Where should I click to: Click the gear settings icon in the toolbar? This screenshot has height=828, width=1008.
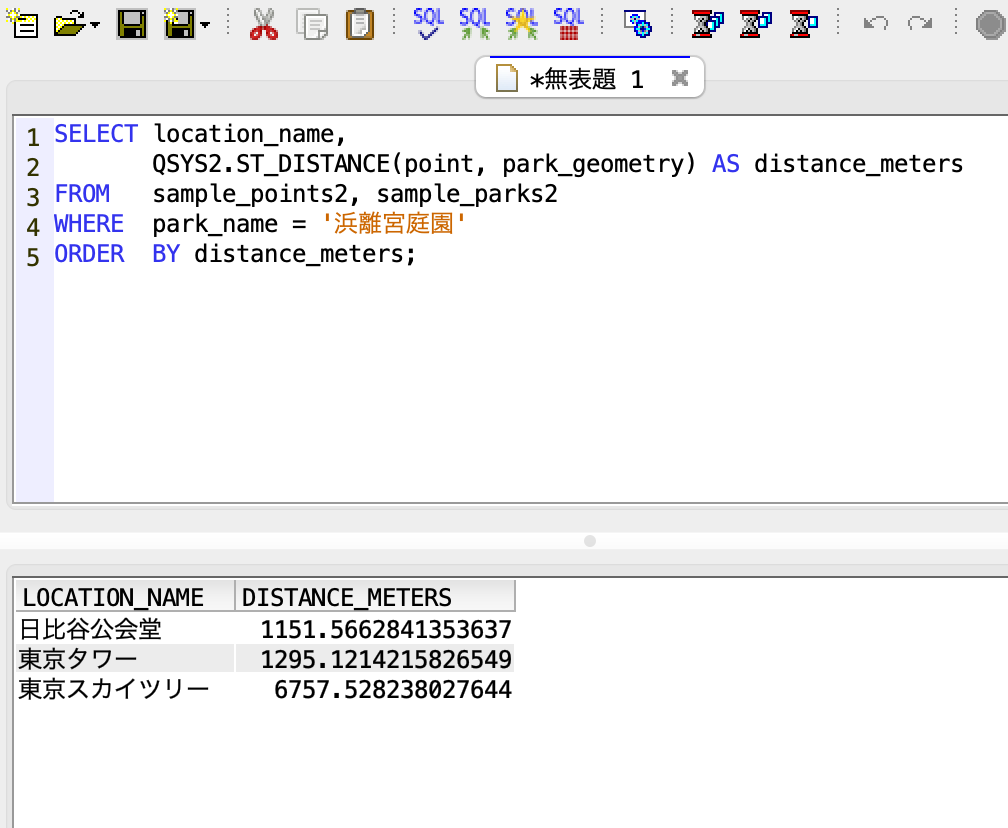pos(637,22)
